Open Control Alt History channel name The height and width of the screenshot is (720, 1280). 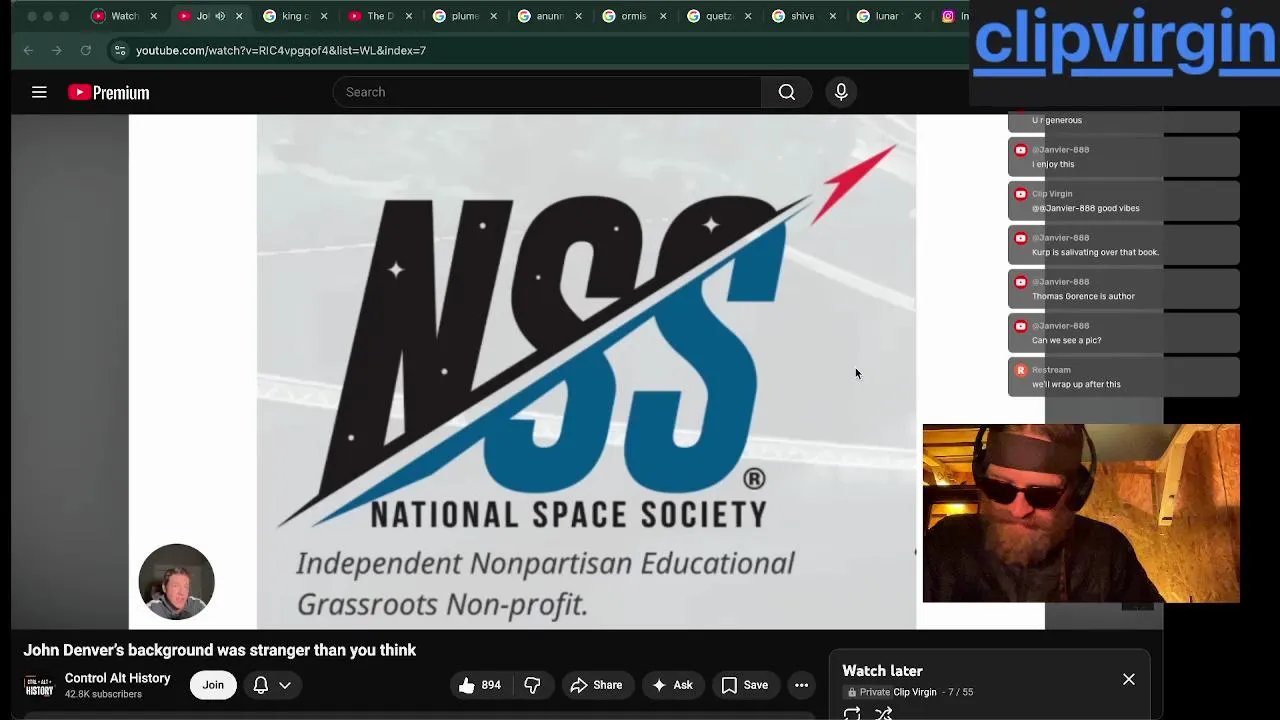pos(118,678)
